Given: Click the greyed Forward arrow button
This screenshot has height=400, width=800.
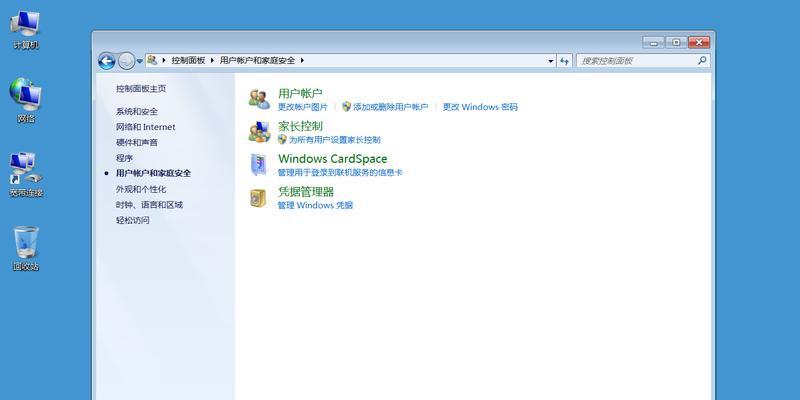Looking at the screenshot, I should tap(126, 61).
